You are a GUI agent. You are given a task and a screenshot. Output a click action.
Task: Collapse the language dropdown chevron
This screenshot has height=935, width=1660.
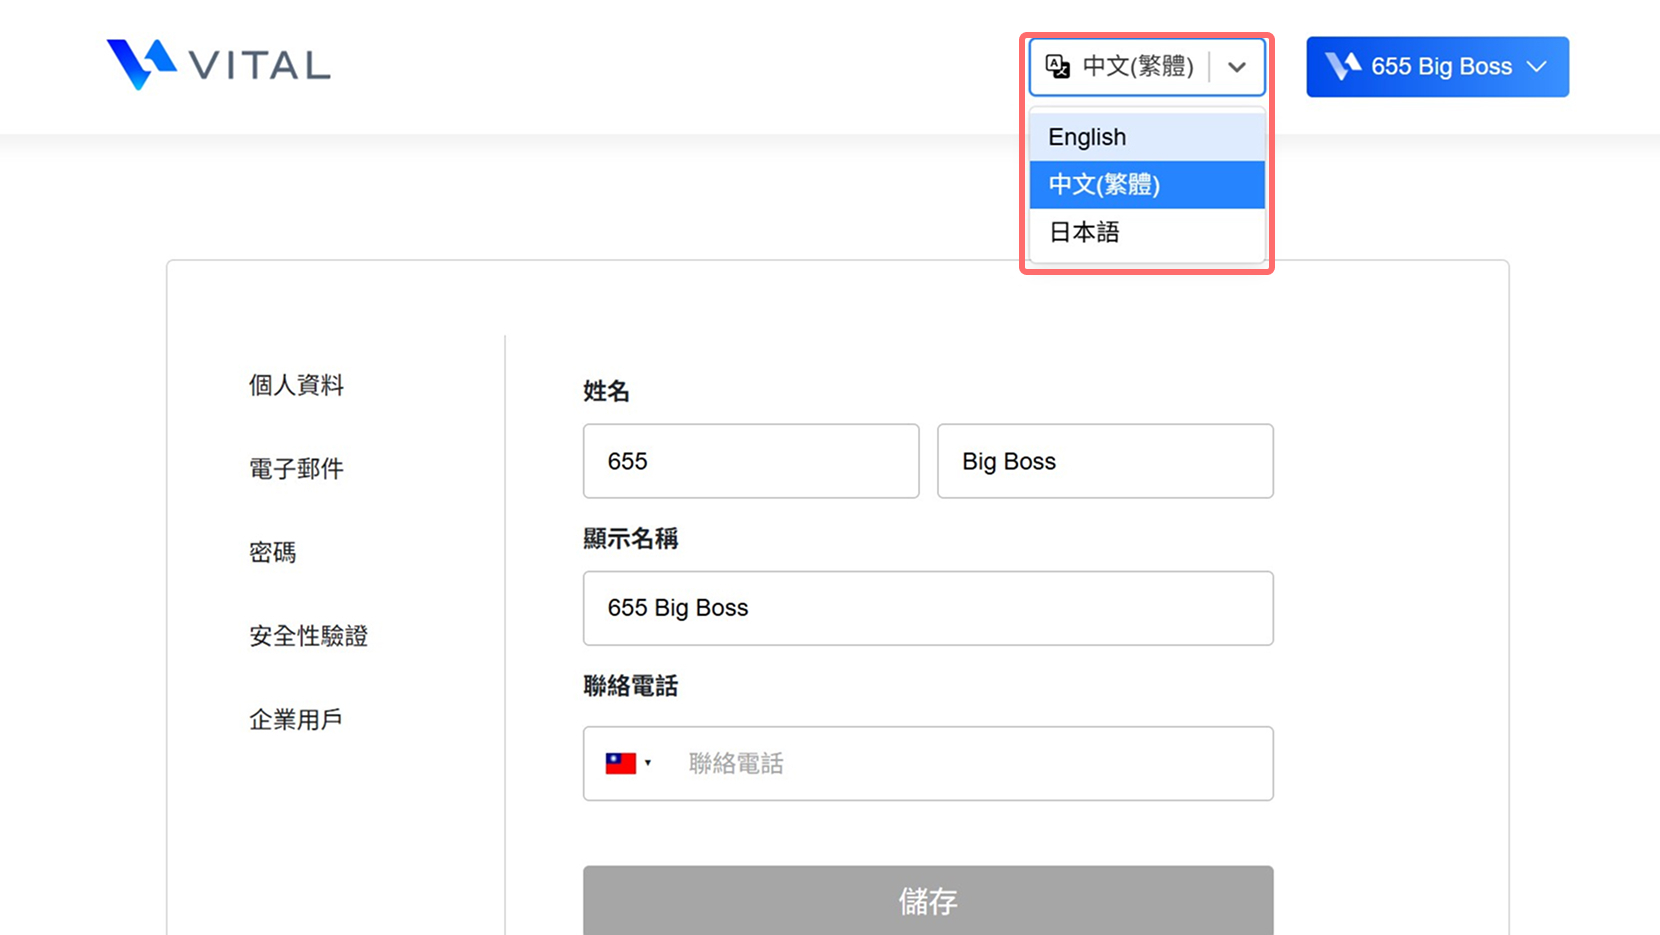click(x=1237, y=67)
